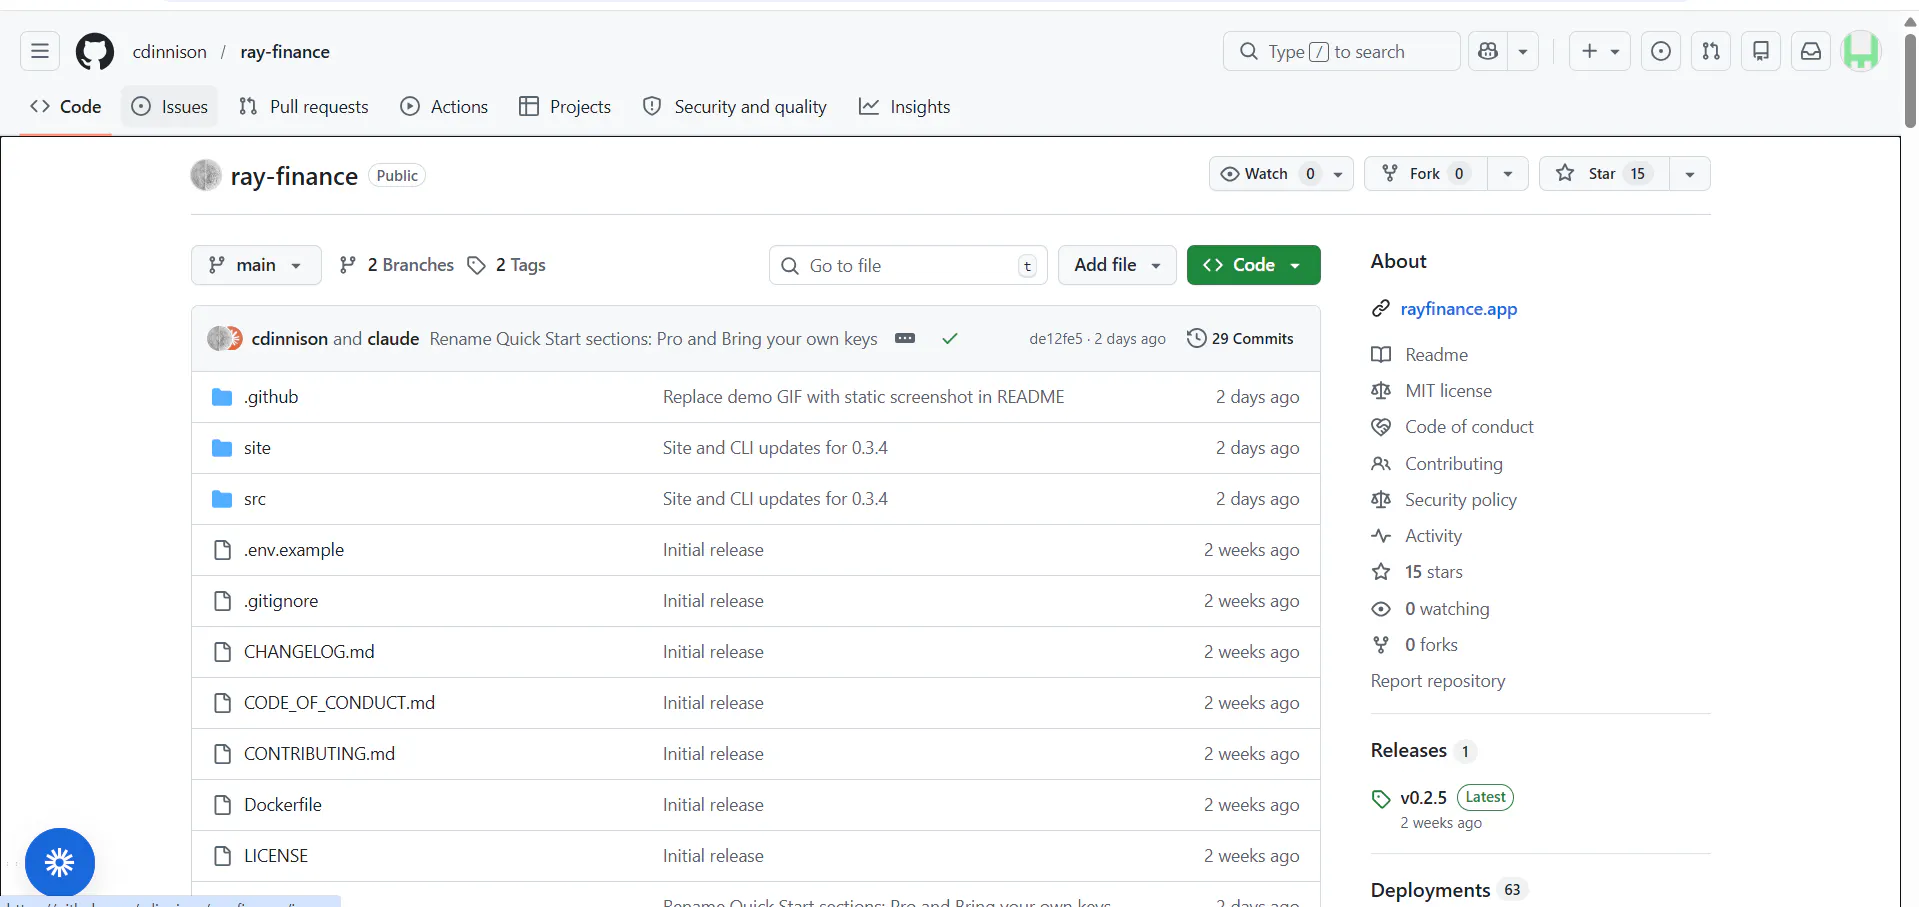1919x907 pixels.
Task: Switch to the Projects tab
Action: pos(565,107)
